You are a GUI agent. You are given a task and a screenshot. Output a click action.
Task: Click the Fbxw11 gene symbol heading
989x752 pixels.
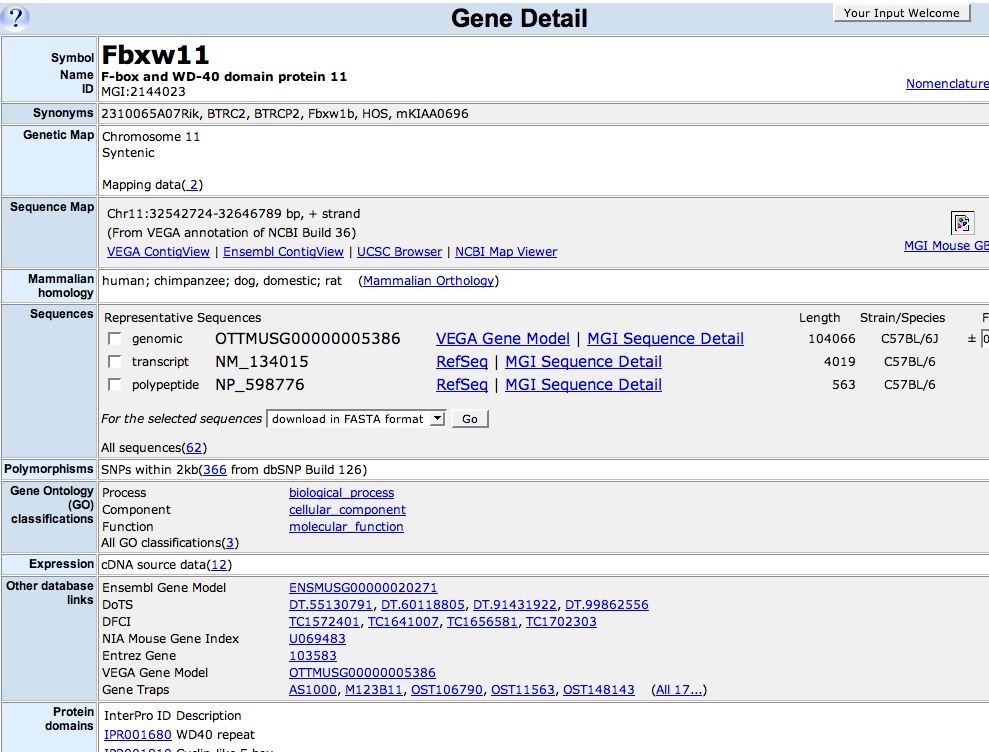coord(155,55)
